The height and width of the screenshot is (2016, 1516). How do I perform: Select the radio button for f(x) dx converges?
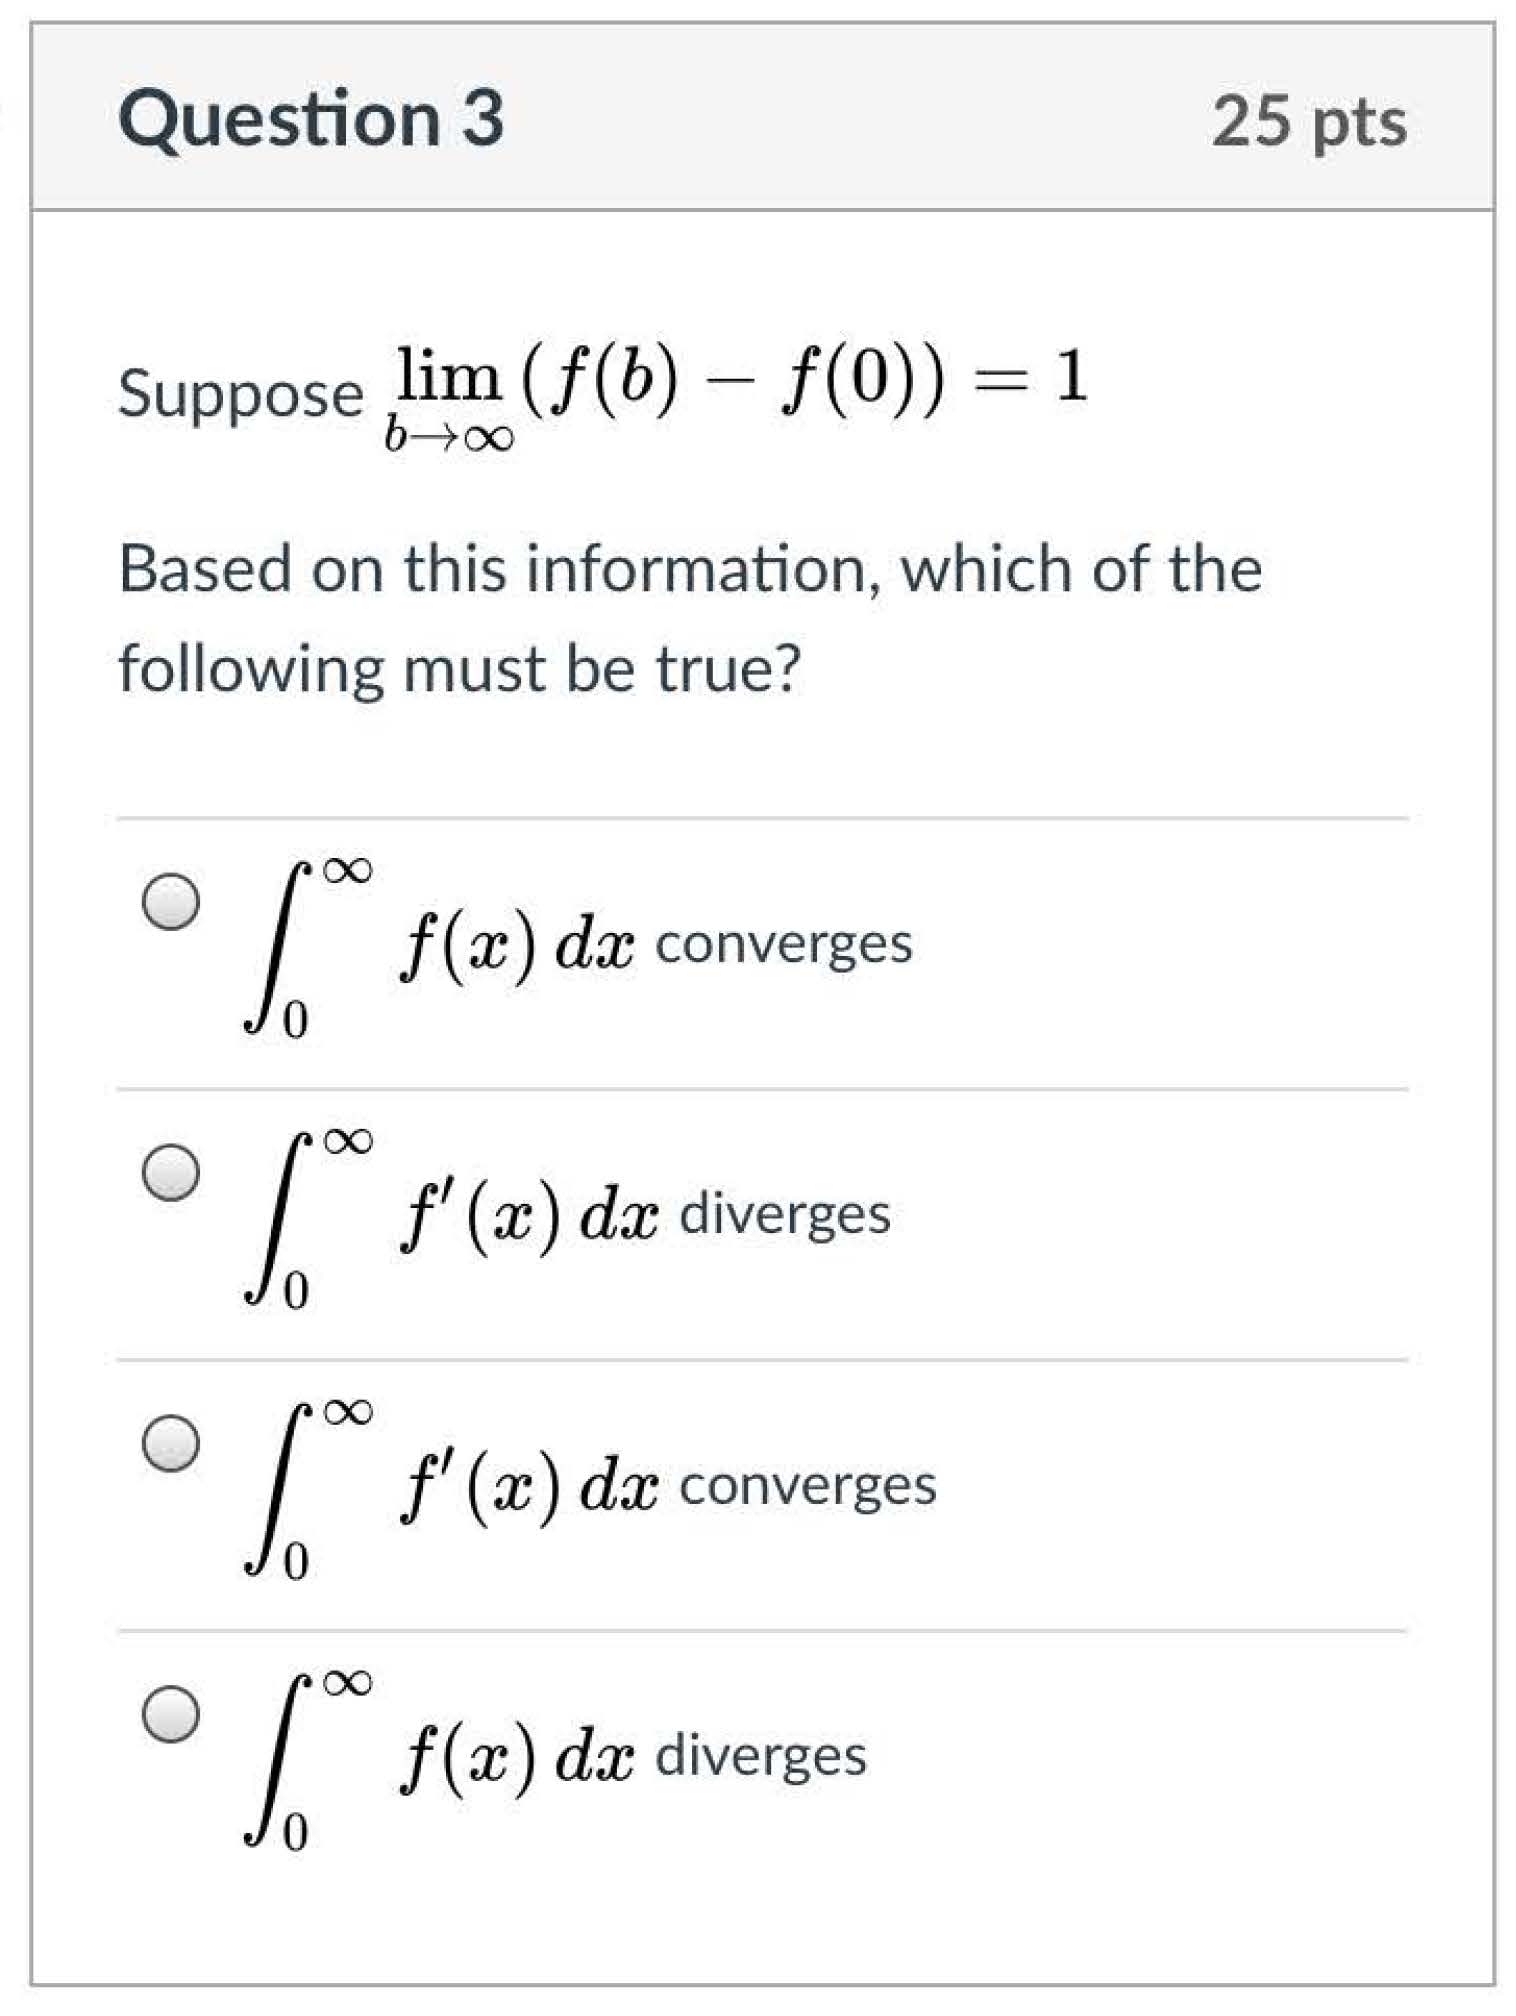point(171,902)
